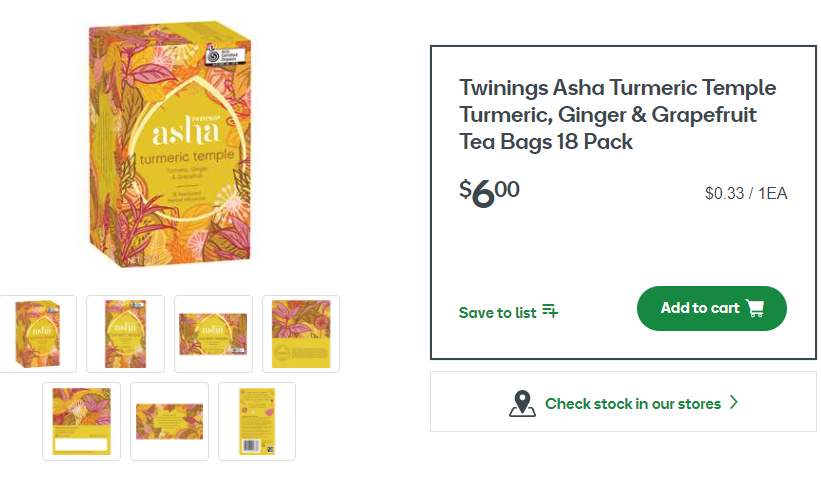Click the asha logo on the large tea box
This screenshot has width=821, height=482.
[x=186, y=129]
